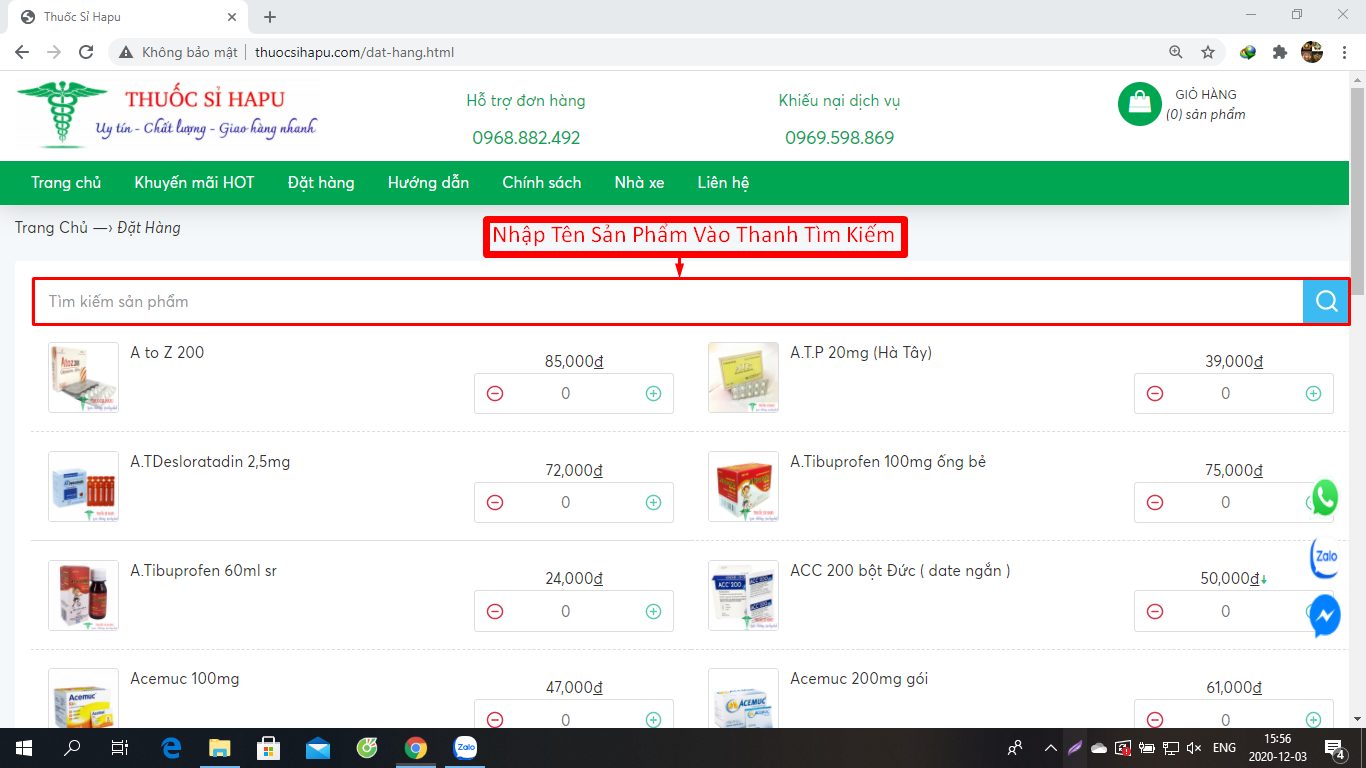The height and width of the screenshot is (768, 1366).
Task: Open A.Tibuprofen 100mg ống bẻ product name
Action: point(888,462)
